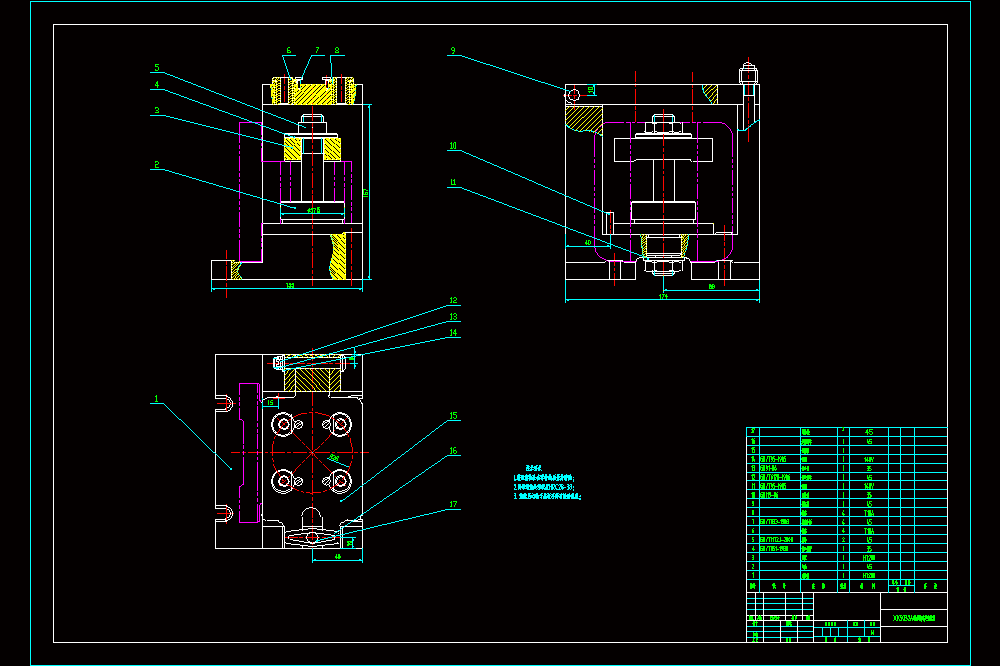This screenshot has height=666, width=1000.
Task: Click part balloon number 7
Action: [x=317, y=50]
